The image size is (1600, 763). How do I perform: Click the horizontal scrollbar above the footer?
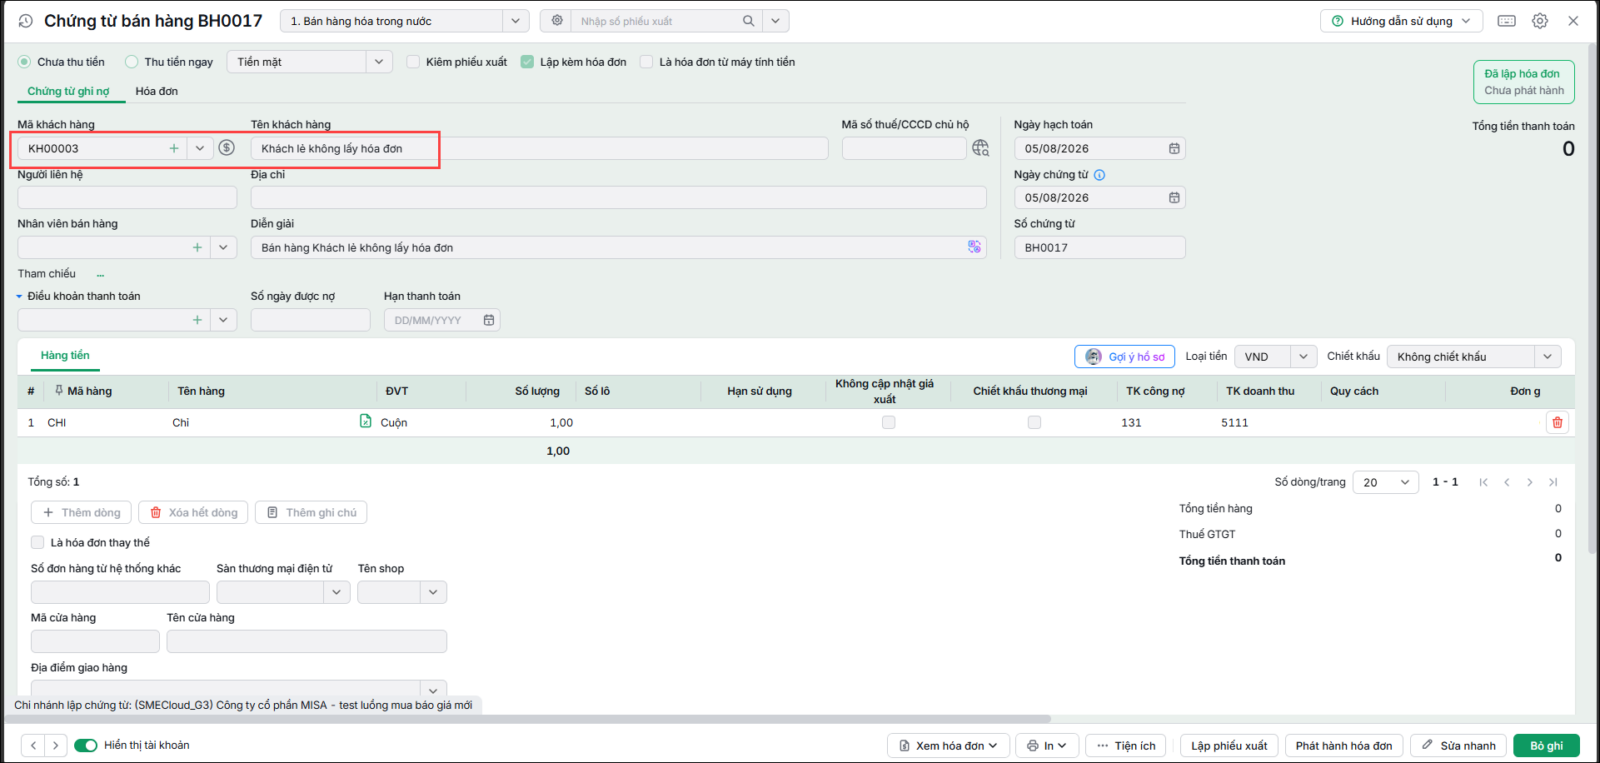click(x=528, y=719)
